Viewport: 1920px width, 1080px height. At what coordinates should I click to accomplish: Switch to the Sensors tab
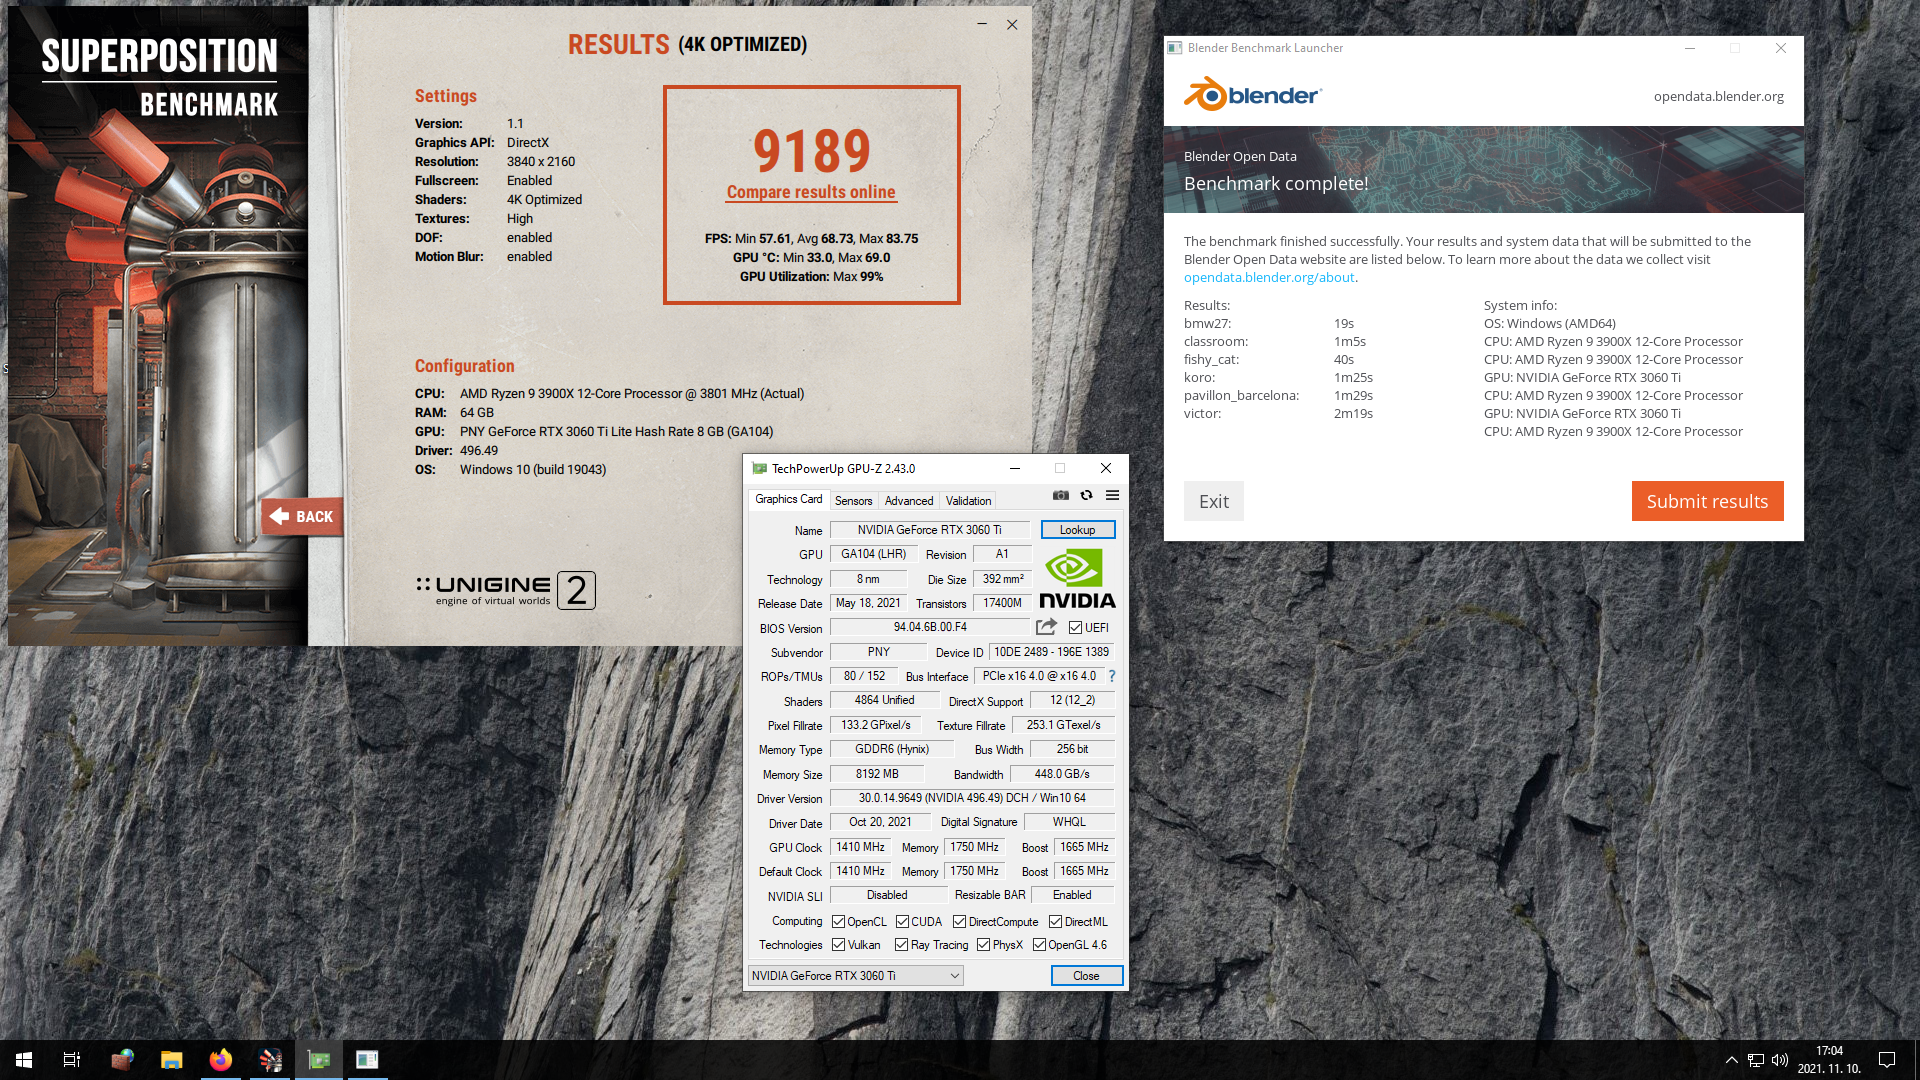[853, 501]
